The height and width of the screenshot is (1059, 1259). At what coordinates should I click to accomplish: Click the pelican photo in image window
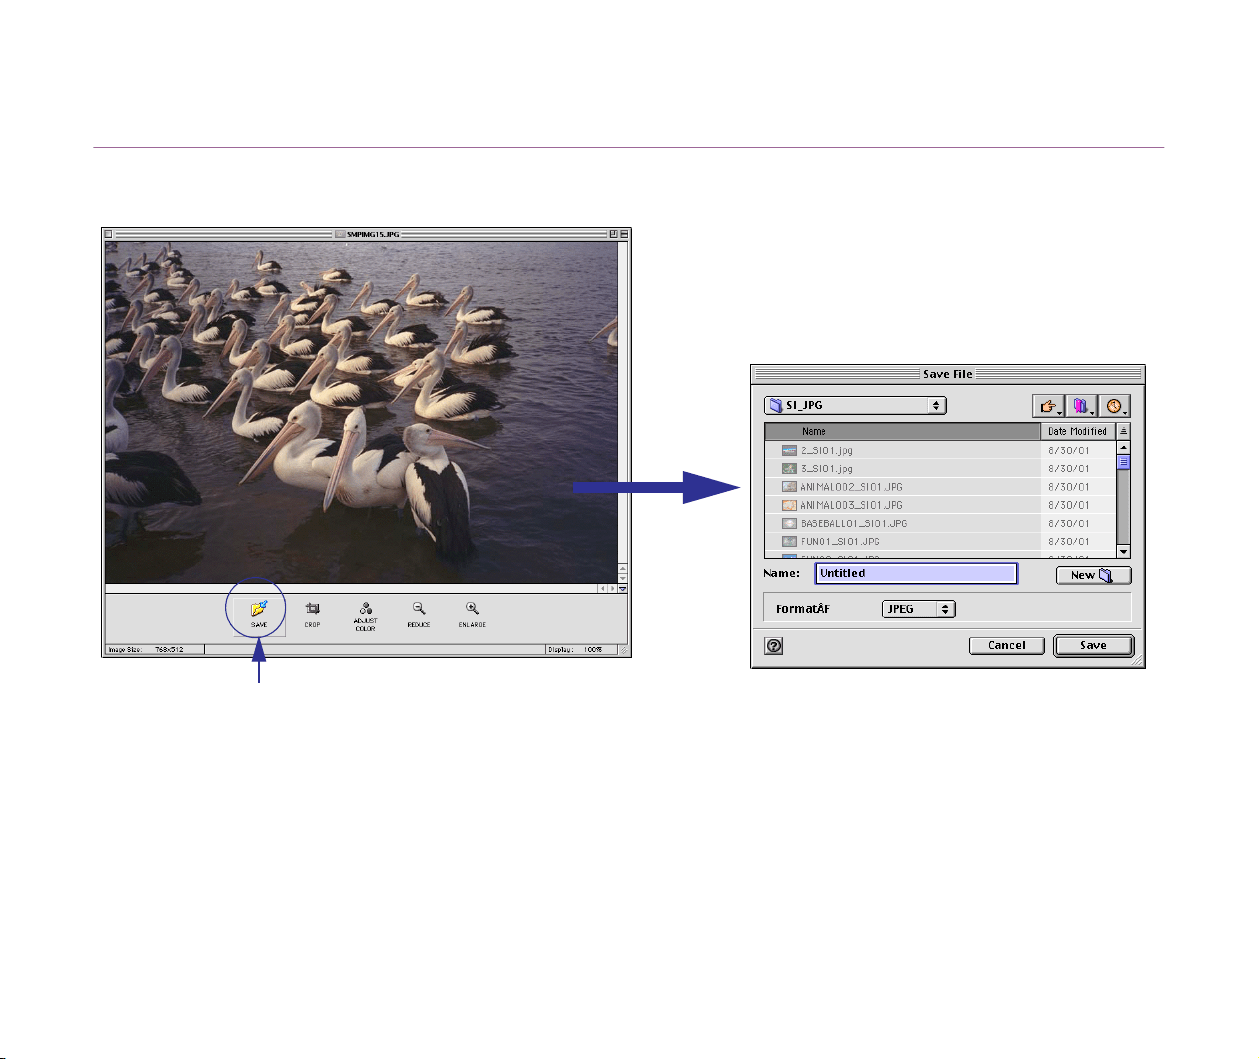pyautogui.click(x=361, y=412)
